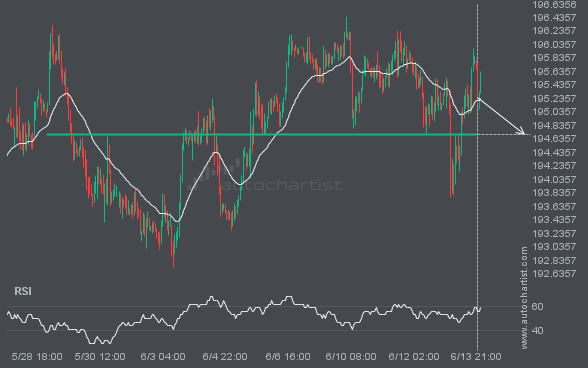Click the 193.8357 price label
The width and height of the screenshot is (588, 368).
554,193
